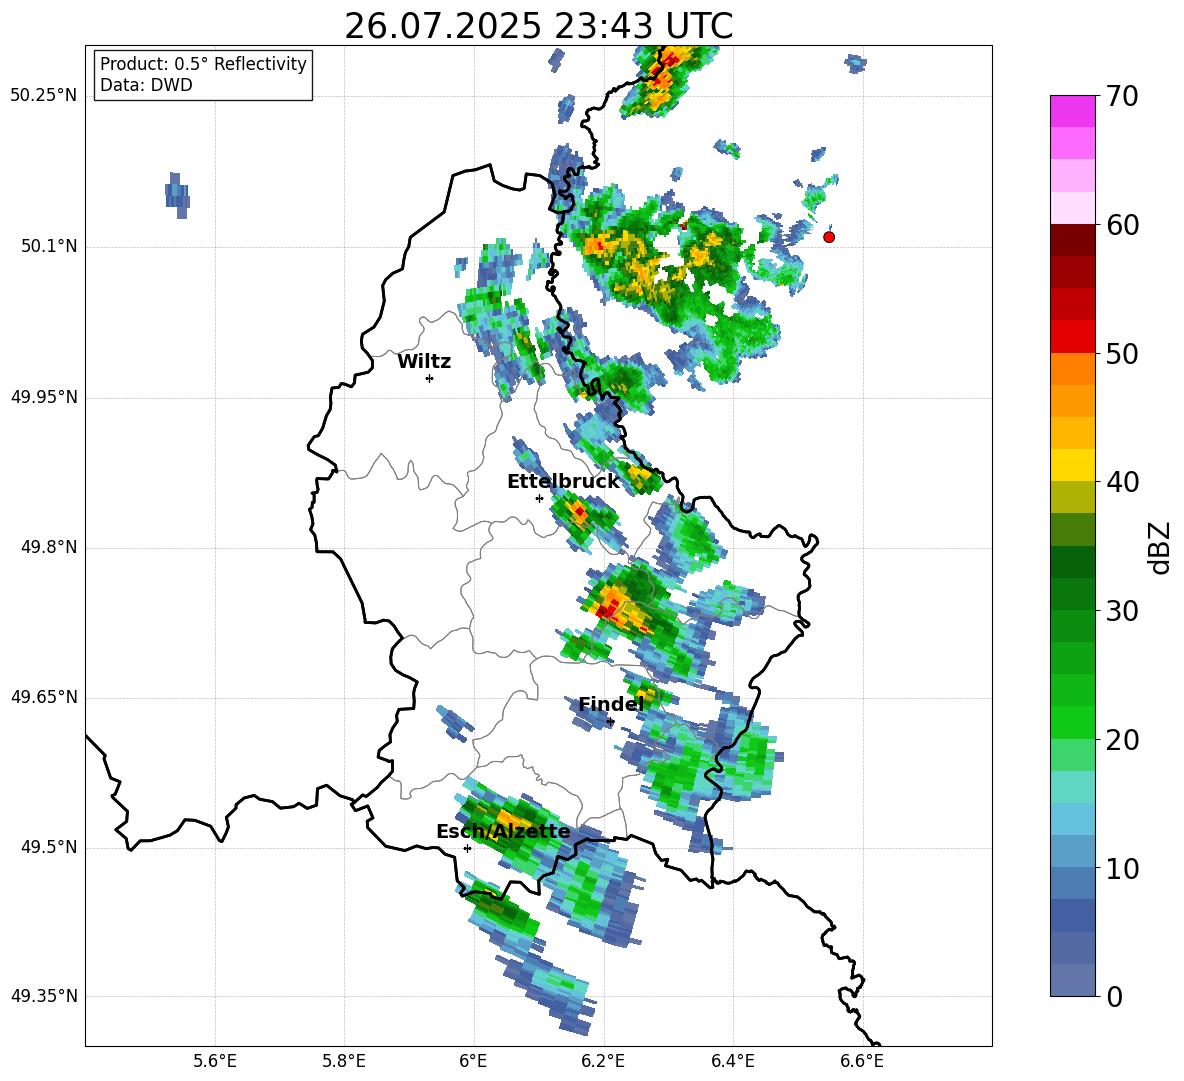Click the isolated blue radar echo near 5.55°E
This screenshot has width=1184, height=1081.
(177, 195)
